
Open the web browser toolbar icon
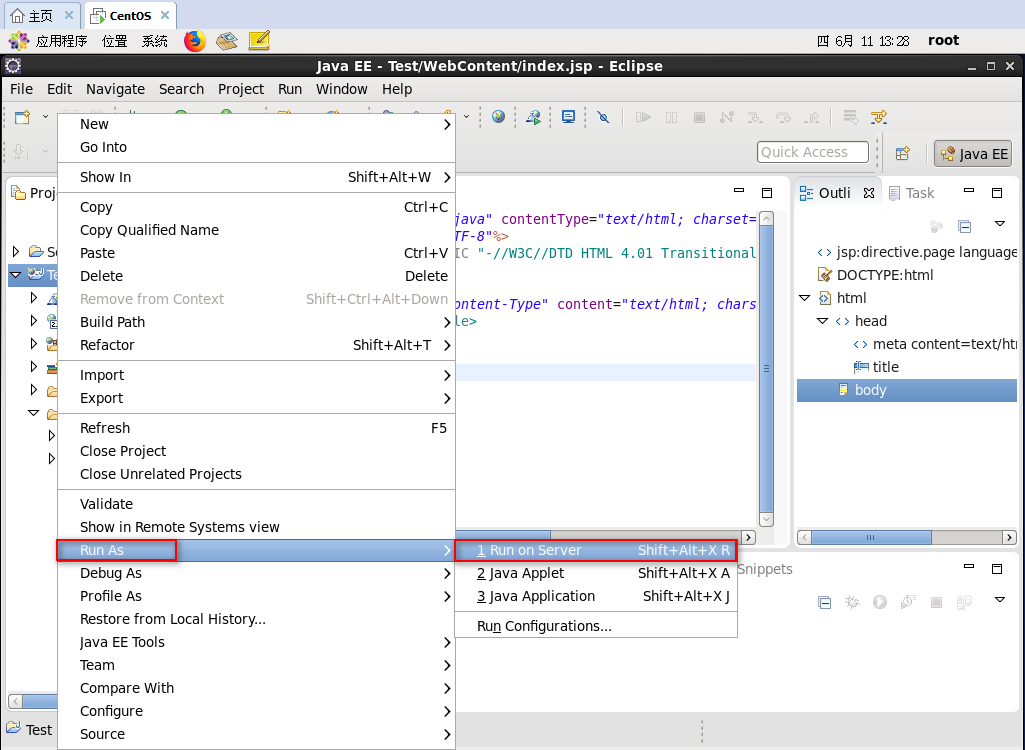click(x=498, y=117)
